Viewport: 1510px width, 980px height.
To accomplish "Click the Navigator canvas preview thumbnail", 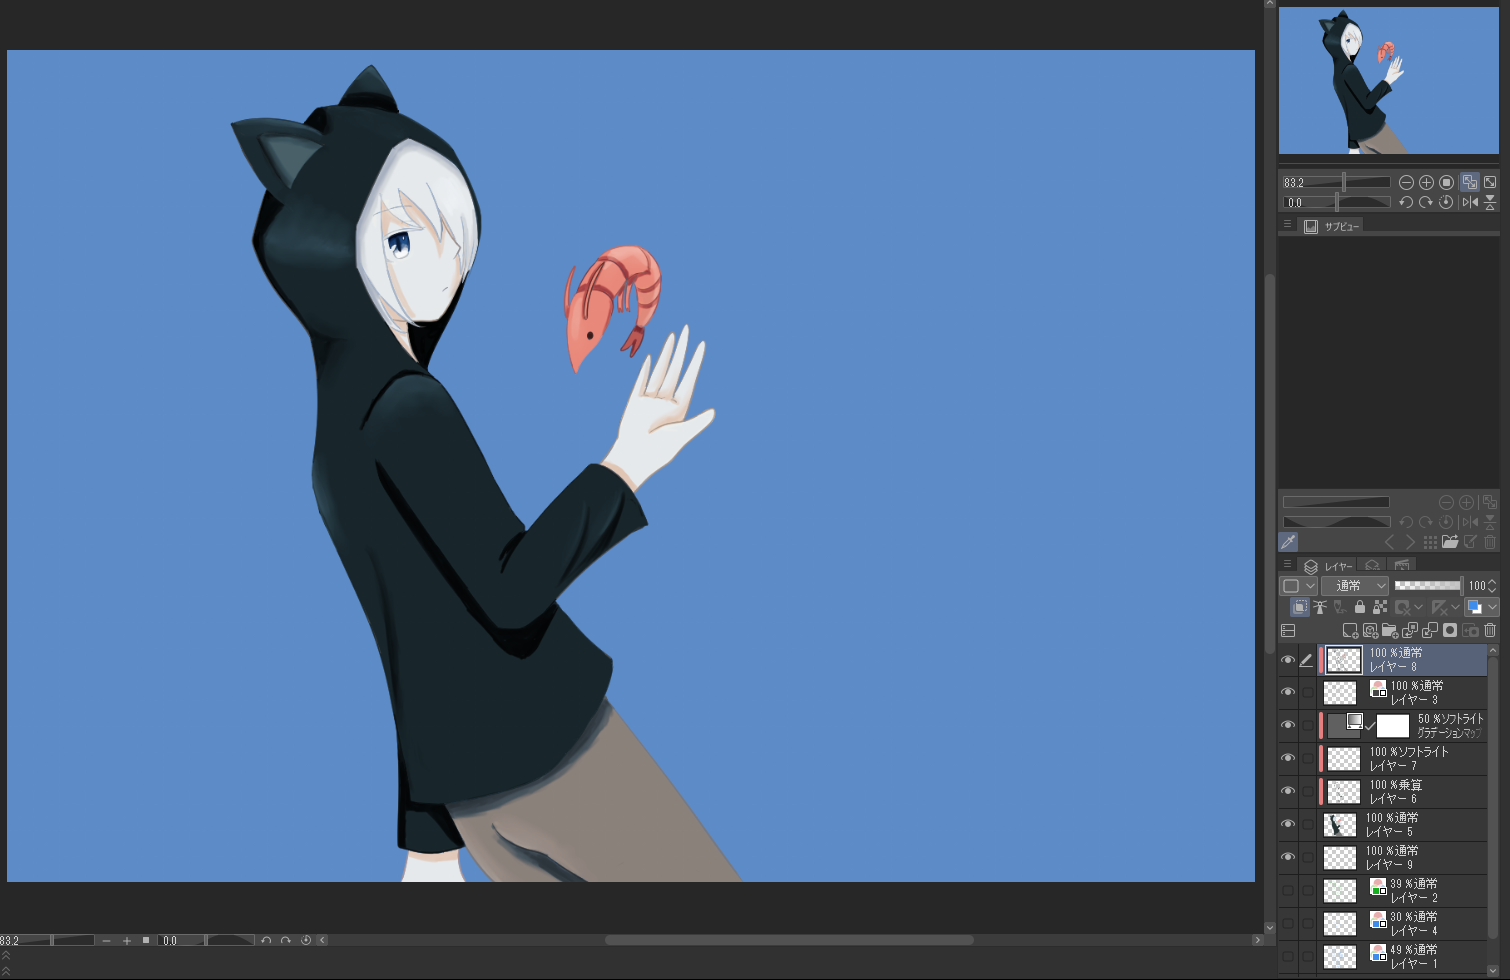I will point(1388,80).
